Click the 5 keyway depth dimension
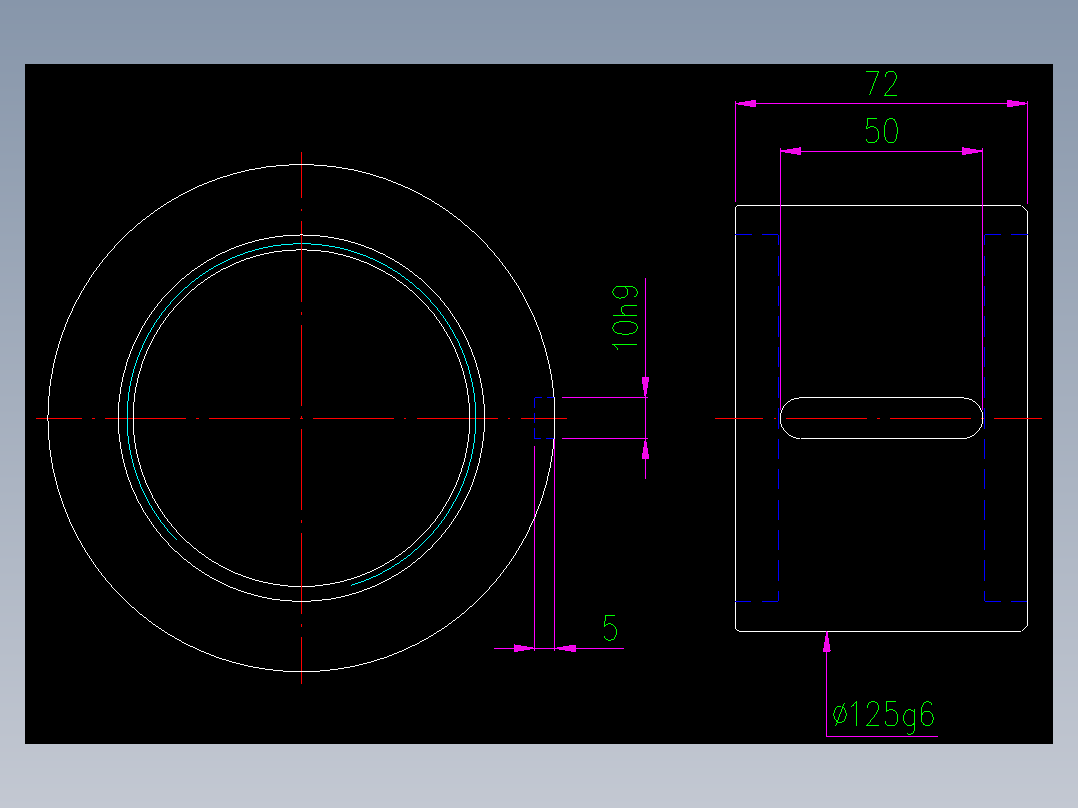 point(610,628)
